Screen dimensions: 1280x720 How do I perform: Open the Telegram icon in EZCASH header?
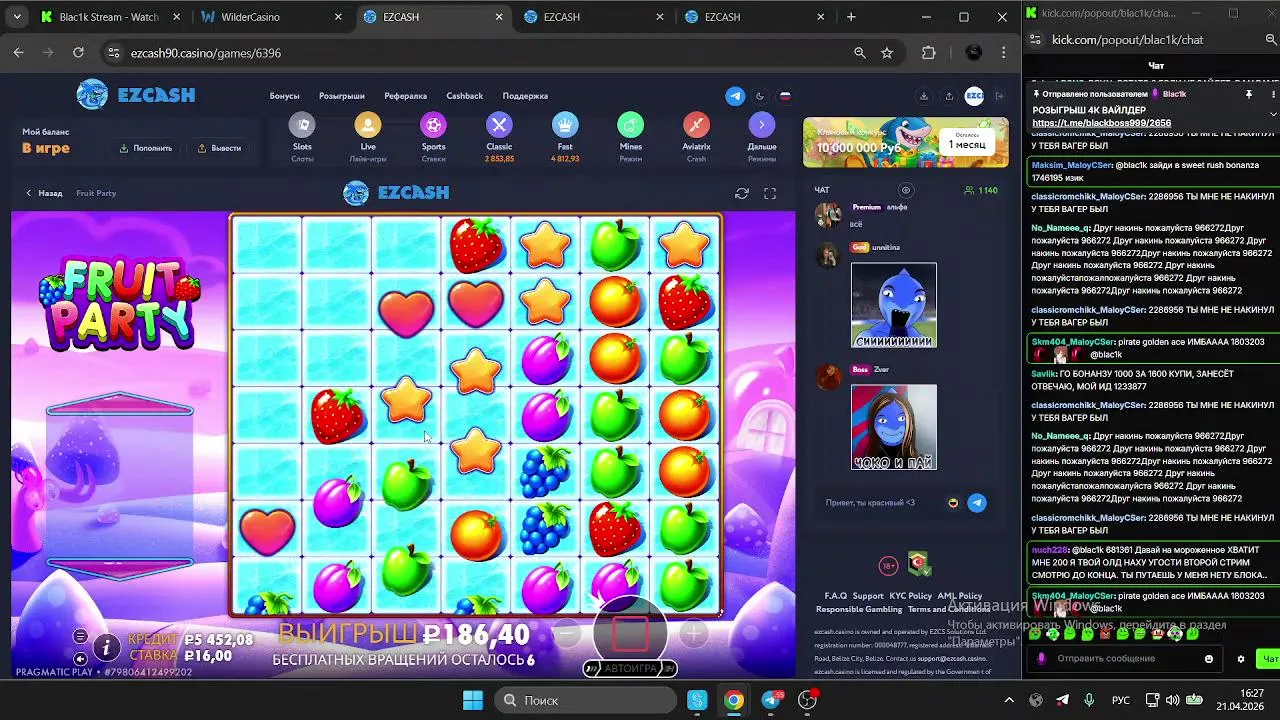[x=735, y=96]
